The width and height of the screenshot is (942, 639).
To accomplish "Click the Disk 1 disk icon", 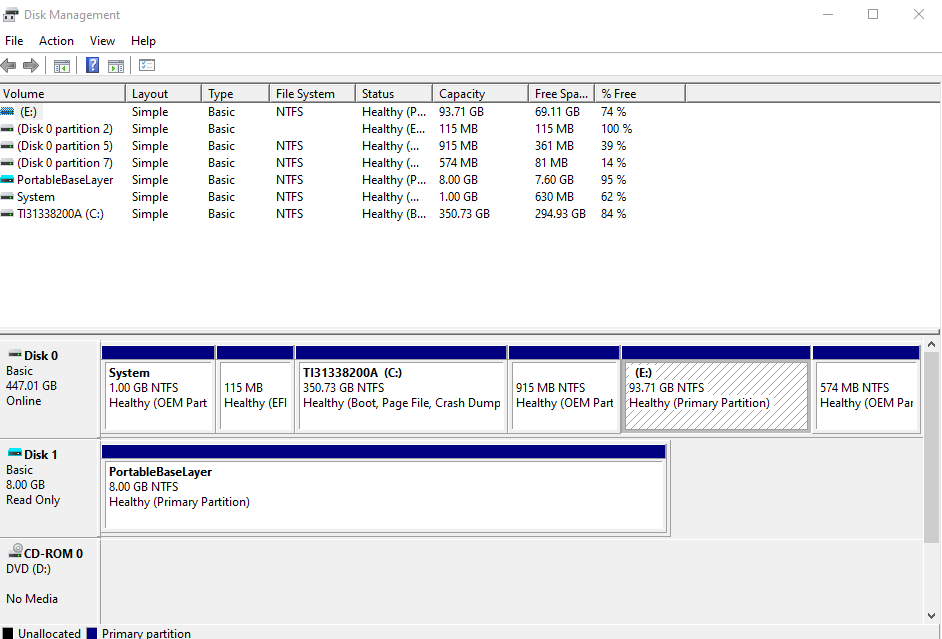I will (x=14, y=454).
